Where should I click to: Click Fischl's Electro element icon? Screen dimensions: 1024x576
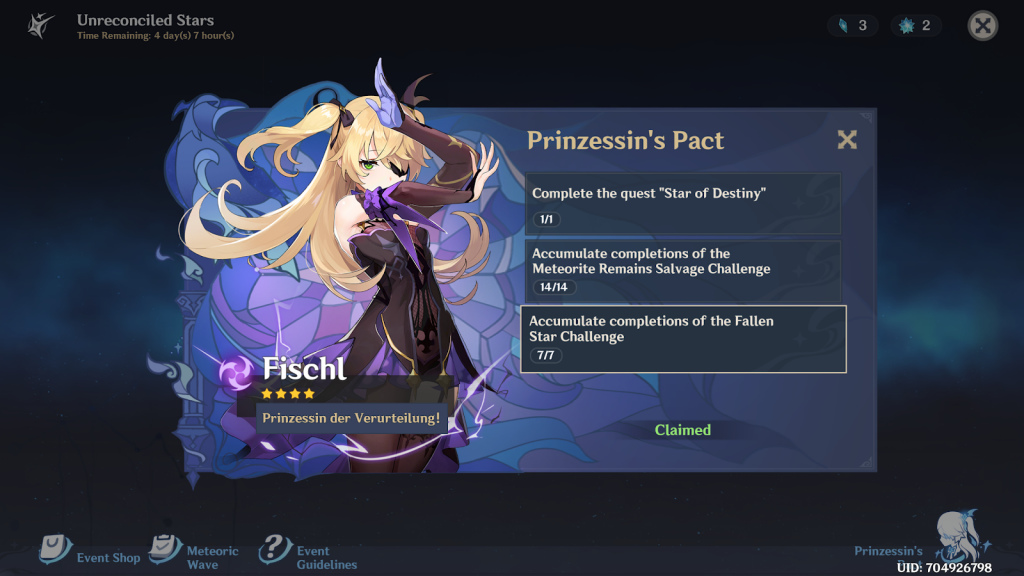pos(236,372)
